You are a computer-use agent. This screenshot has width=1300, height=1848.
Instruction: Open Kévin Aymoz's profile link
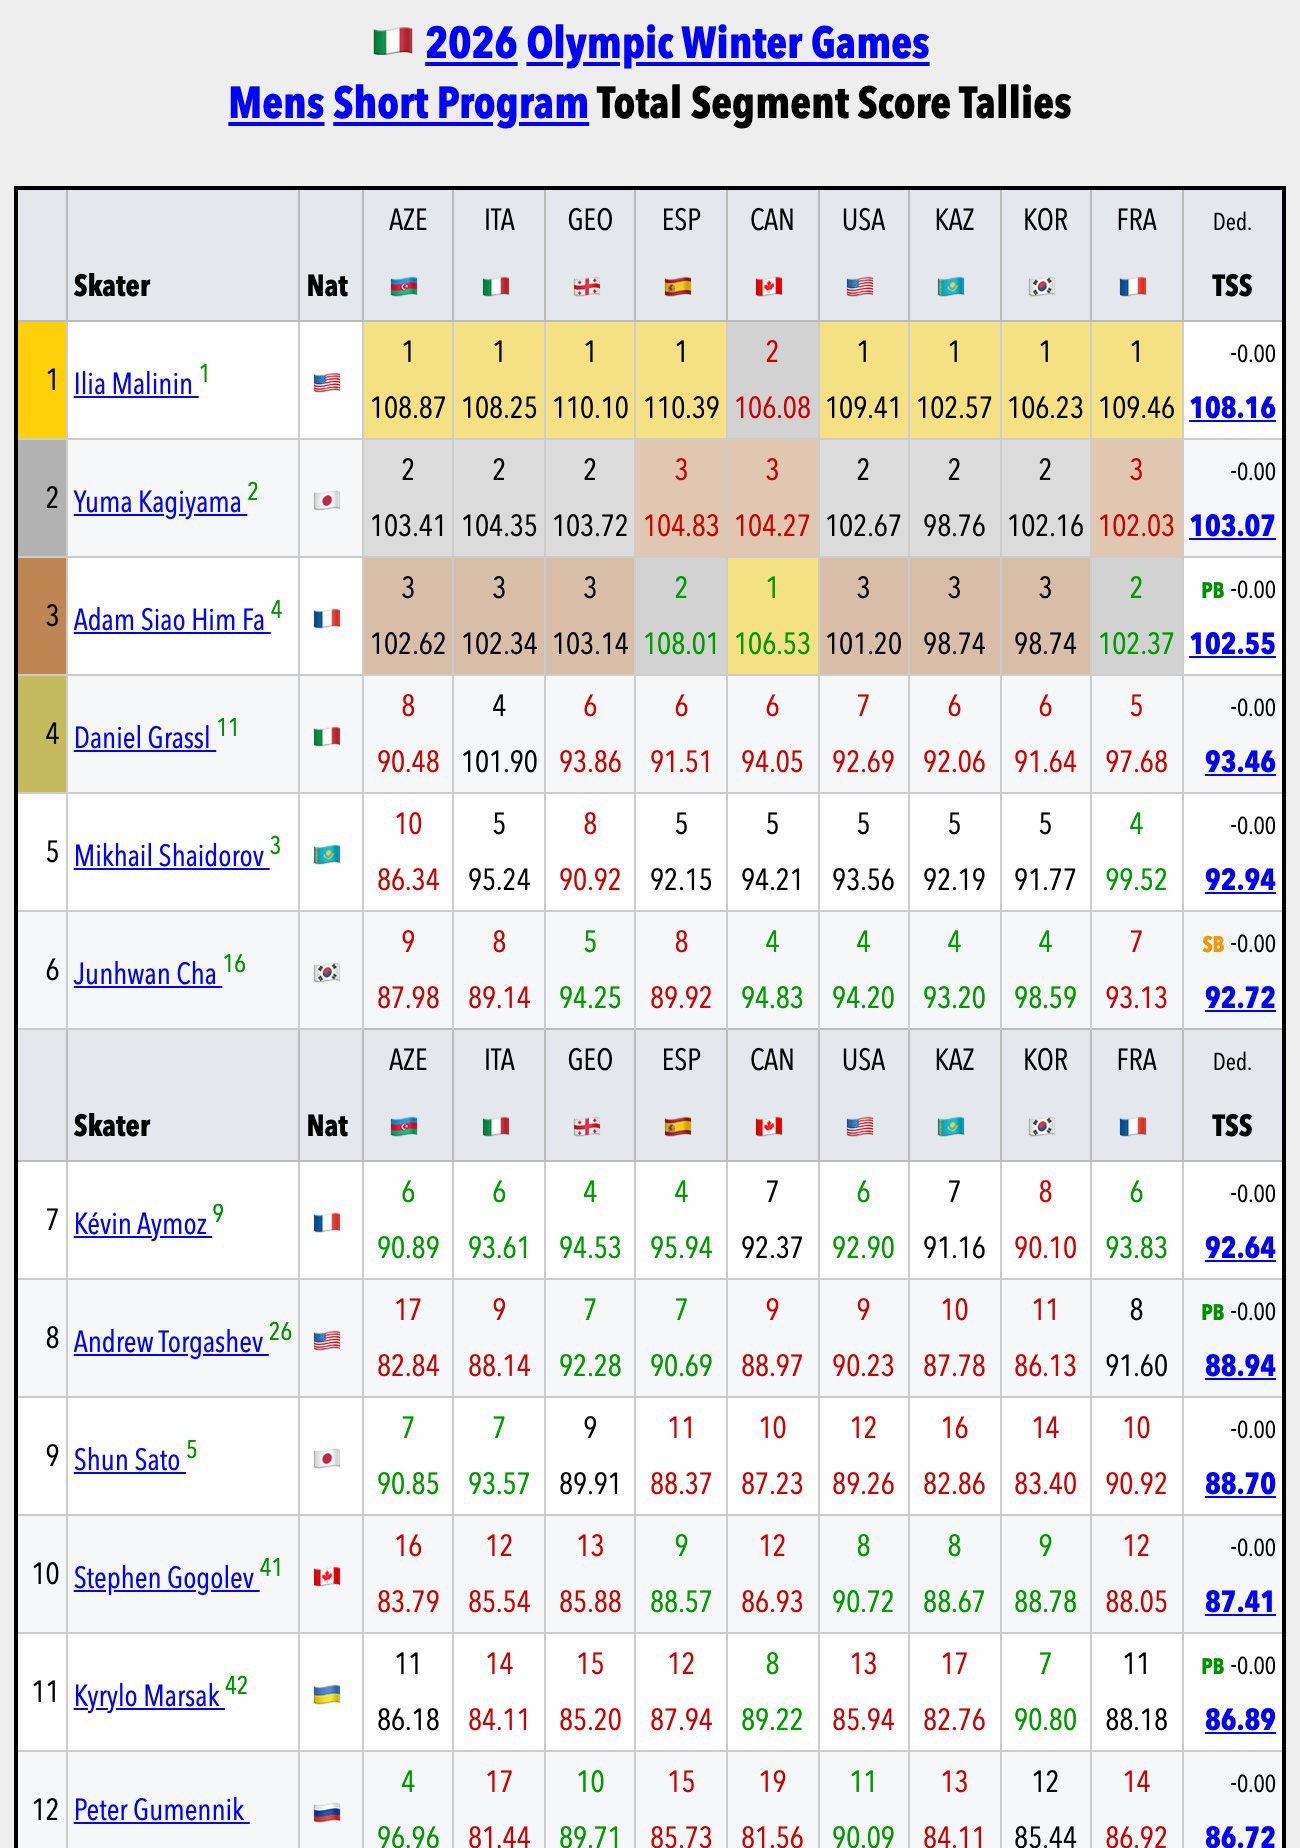(x=142, y=1224)
